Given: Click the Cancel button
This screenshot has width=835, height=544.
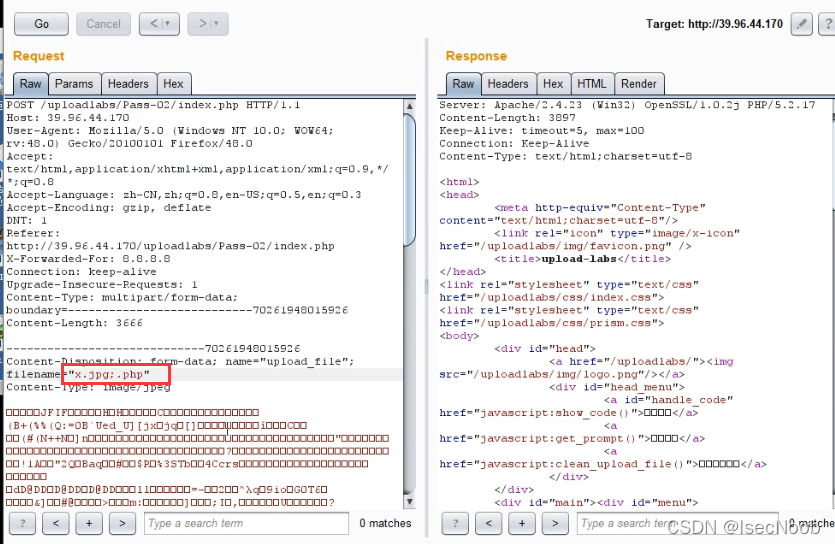Looking at the screenshot, I should (103, 24).
